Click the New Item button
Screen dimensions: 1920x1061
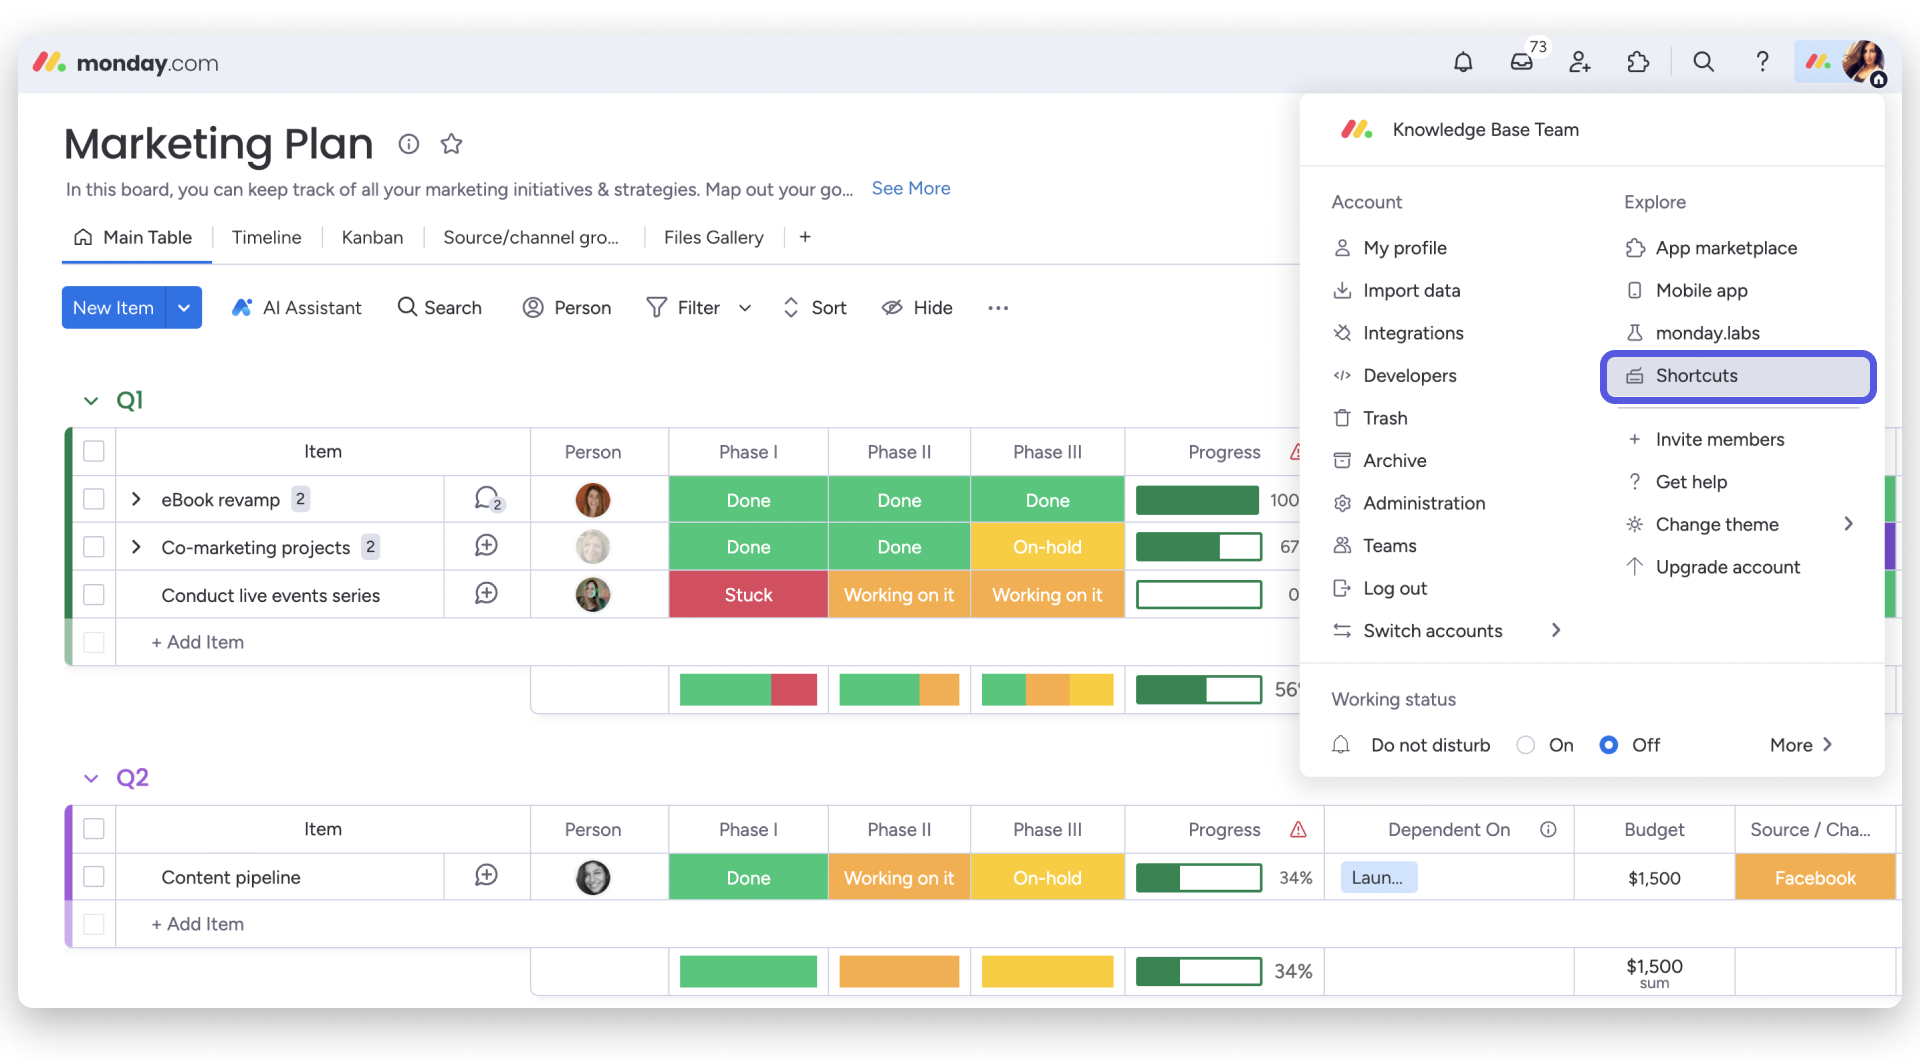pyautogui.click(x=114, y=308)
